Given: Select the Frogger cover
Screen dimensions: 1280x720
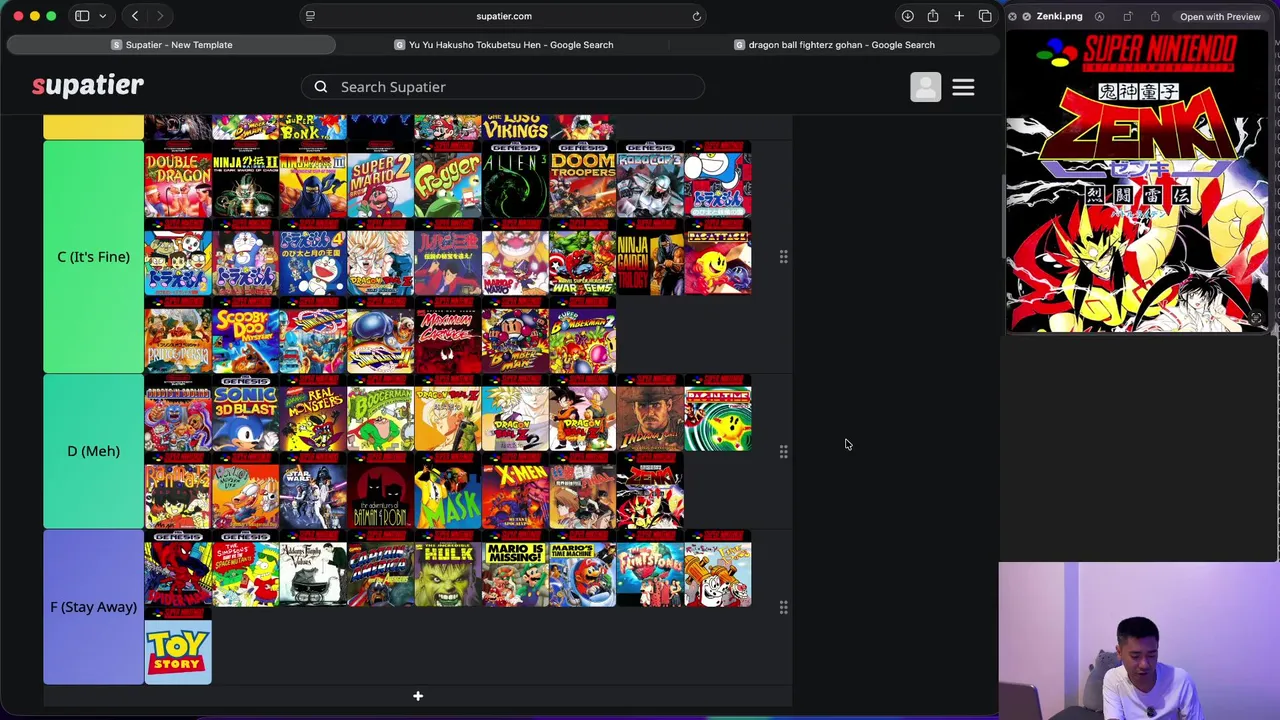Looking at the screenshot, I should (448, 180).
